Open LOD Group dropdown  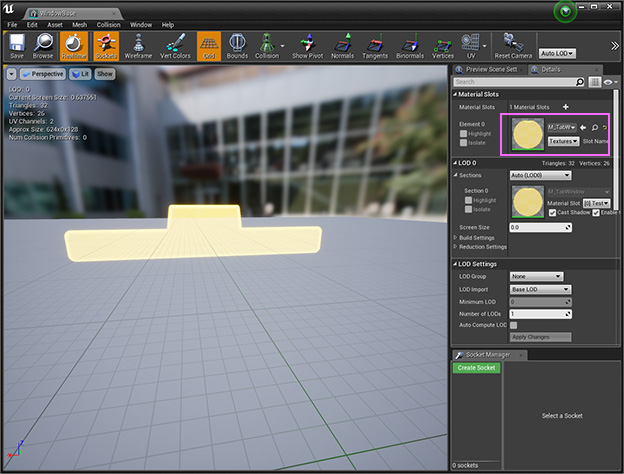pos(536,276)
